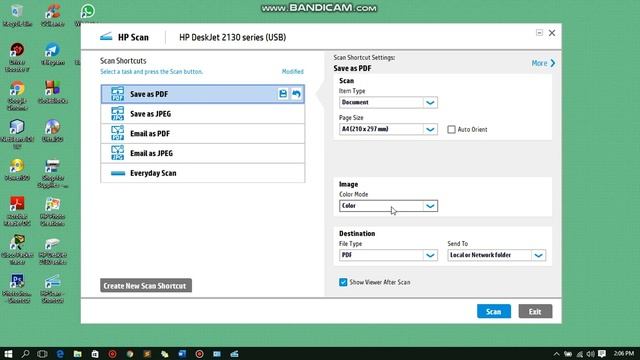The height and width of the screenshot is (360, 640).
Task: Show hidden system tray icons
Action: pos(557,354)
